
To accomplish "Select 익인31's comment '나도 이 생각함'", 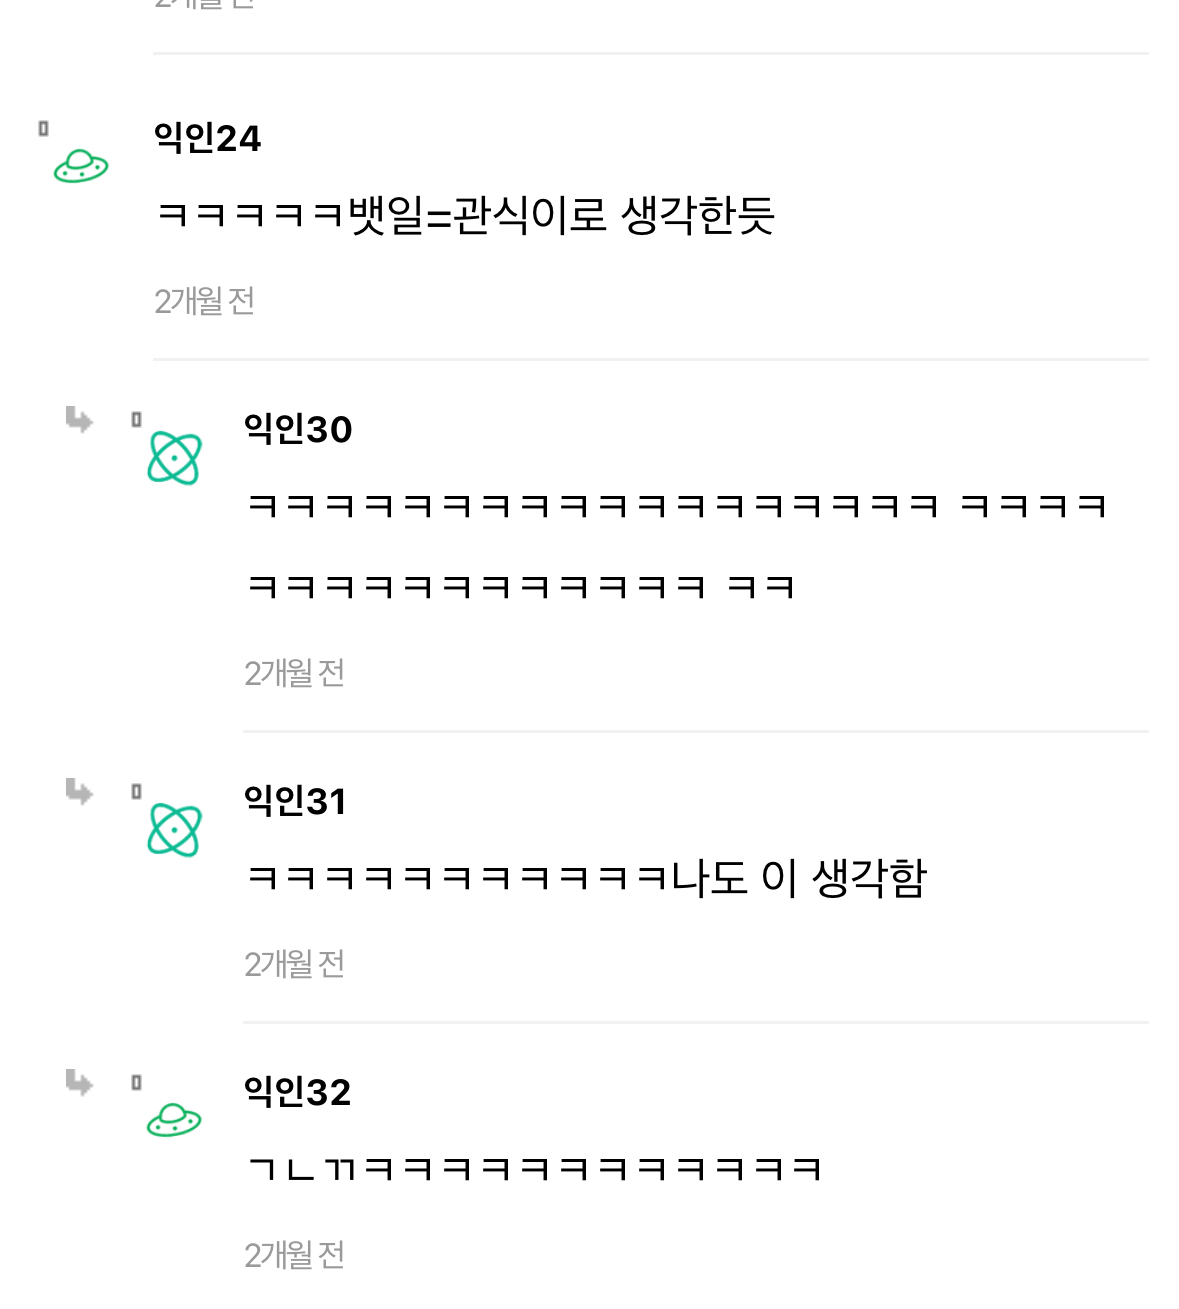I will click(798, 878).
